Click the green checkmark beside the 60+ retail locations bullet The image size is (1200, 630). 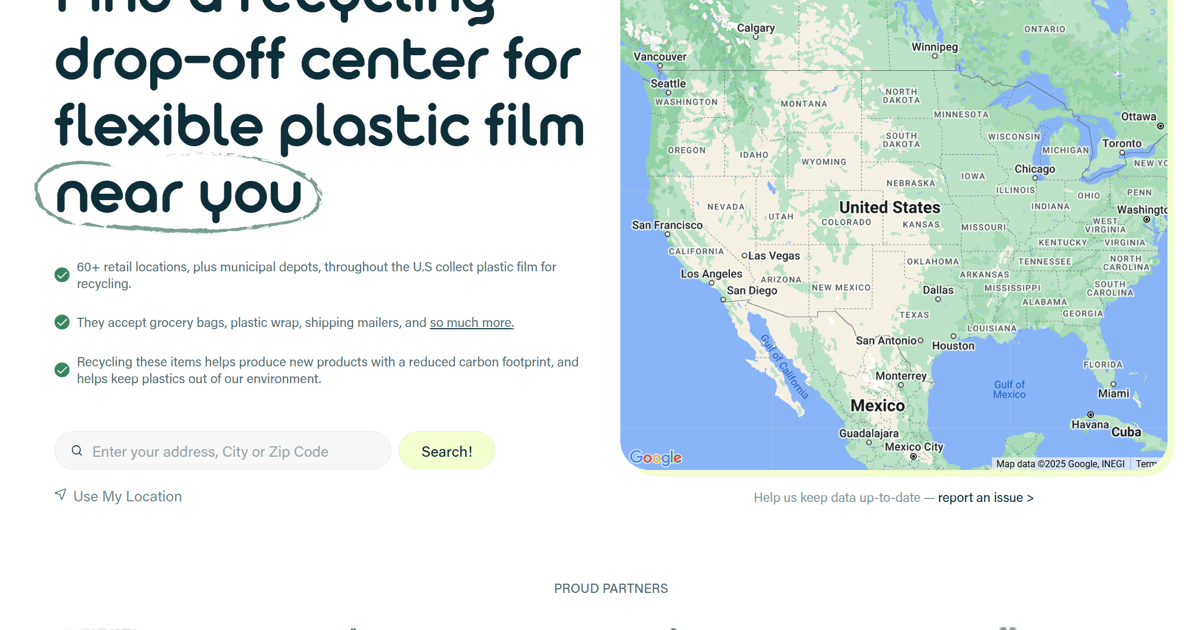61,274
